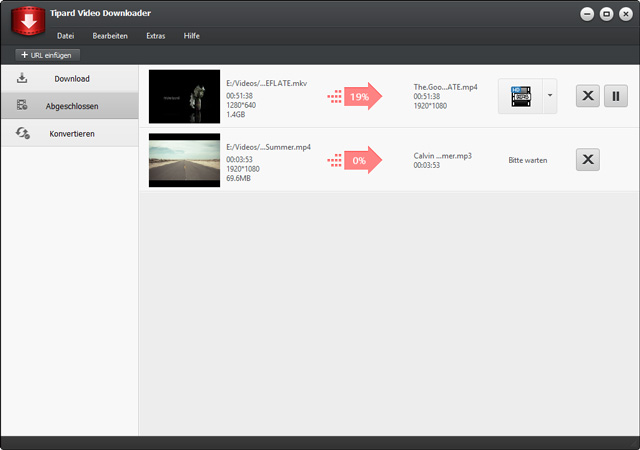Select the Konvertieren sidebar tab
640x450 pixels.
pos(70,134)
